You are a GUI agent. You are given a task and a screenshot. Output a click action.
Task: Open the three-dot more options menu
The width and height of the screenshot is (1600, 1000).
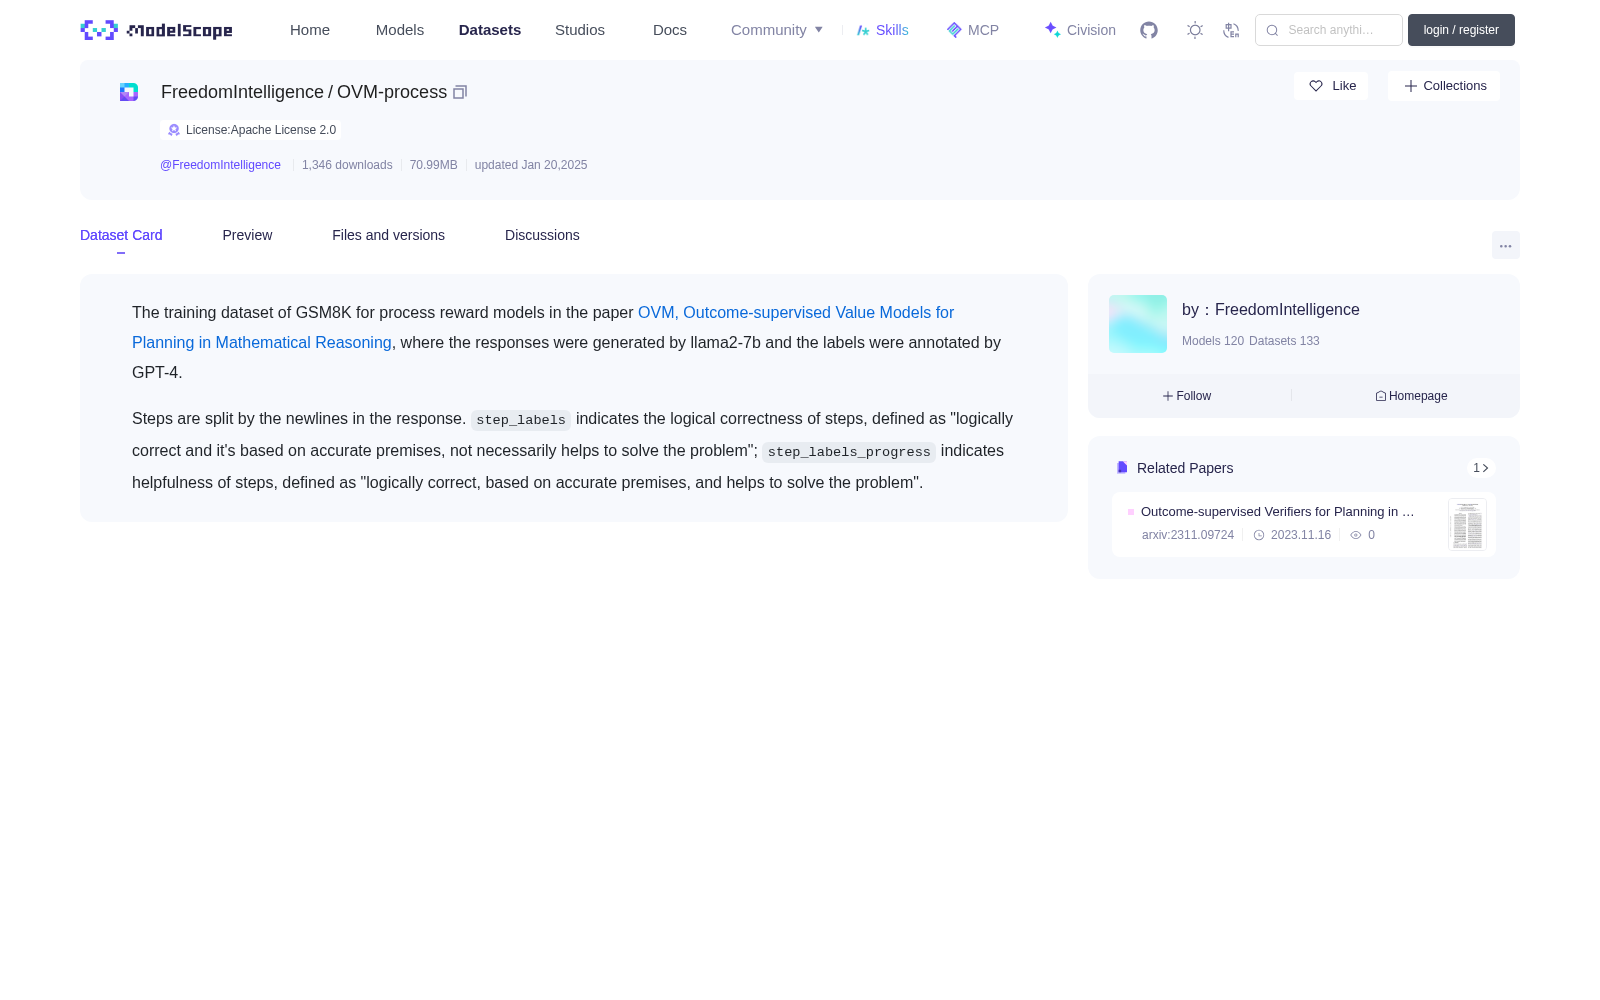(1505, 245)
